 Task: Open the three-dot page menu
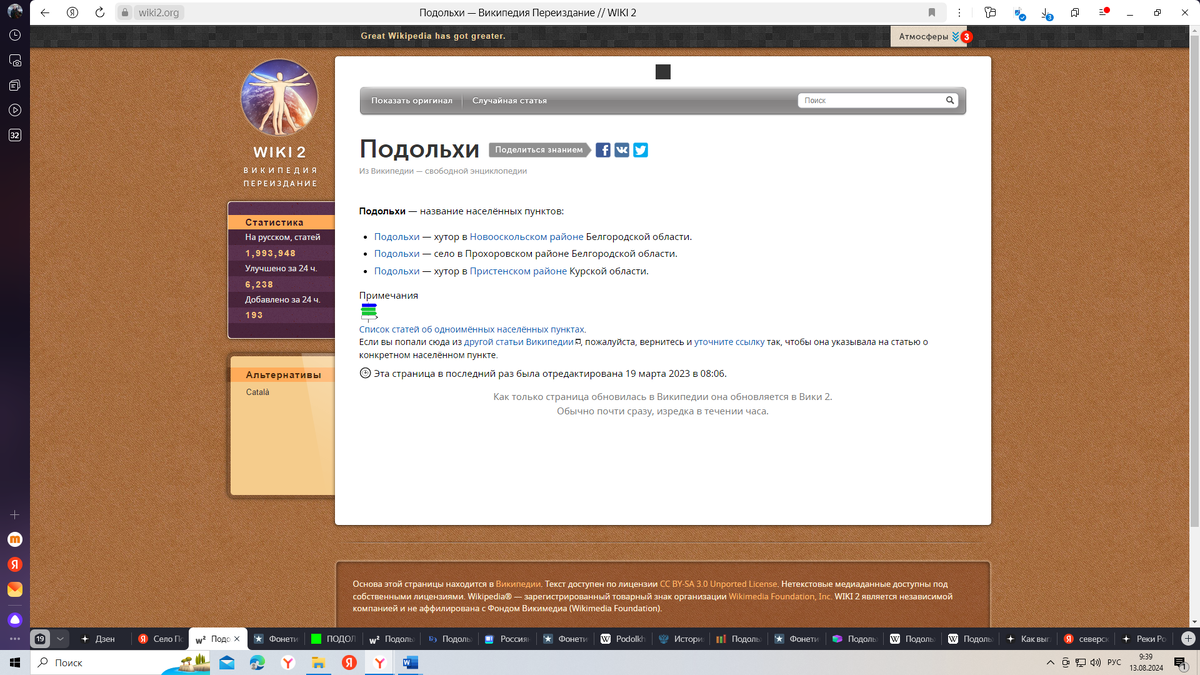pos(959,13)
